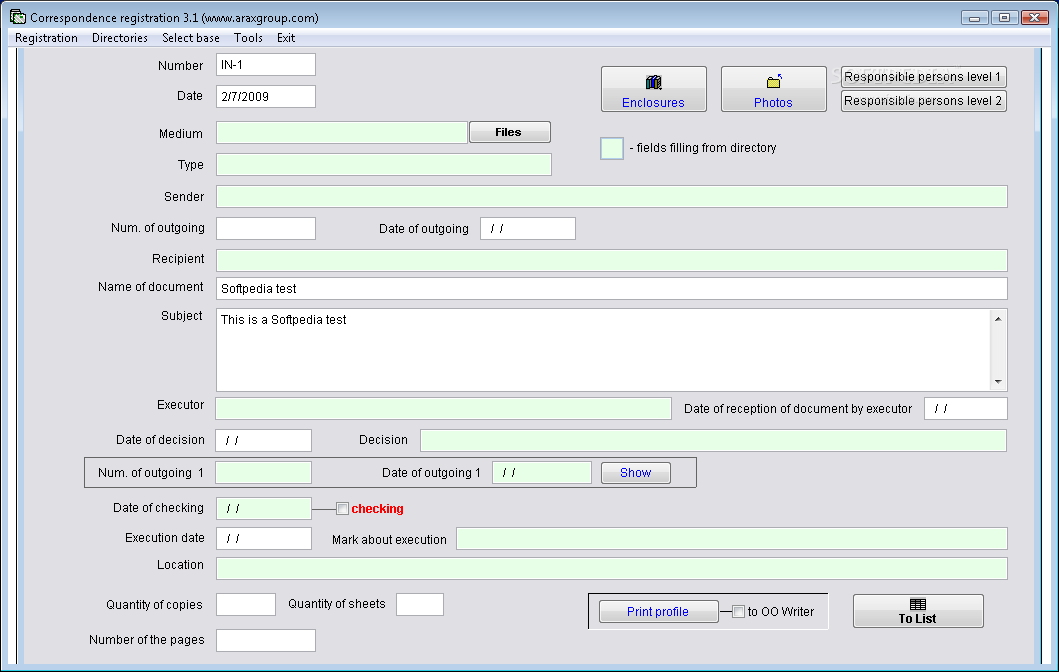Click inside the Subject text area

coord(603,350)
